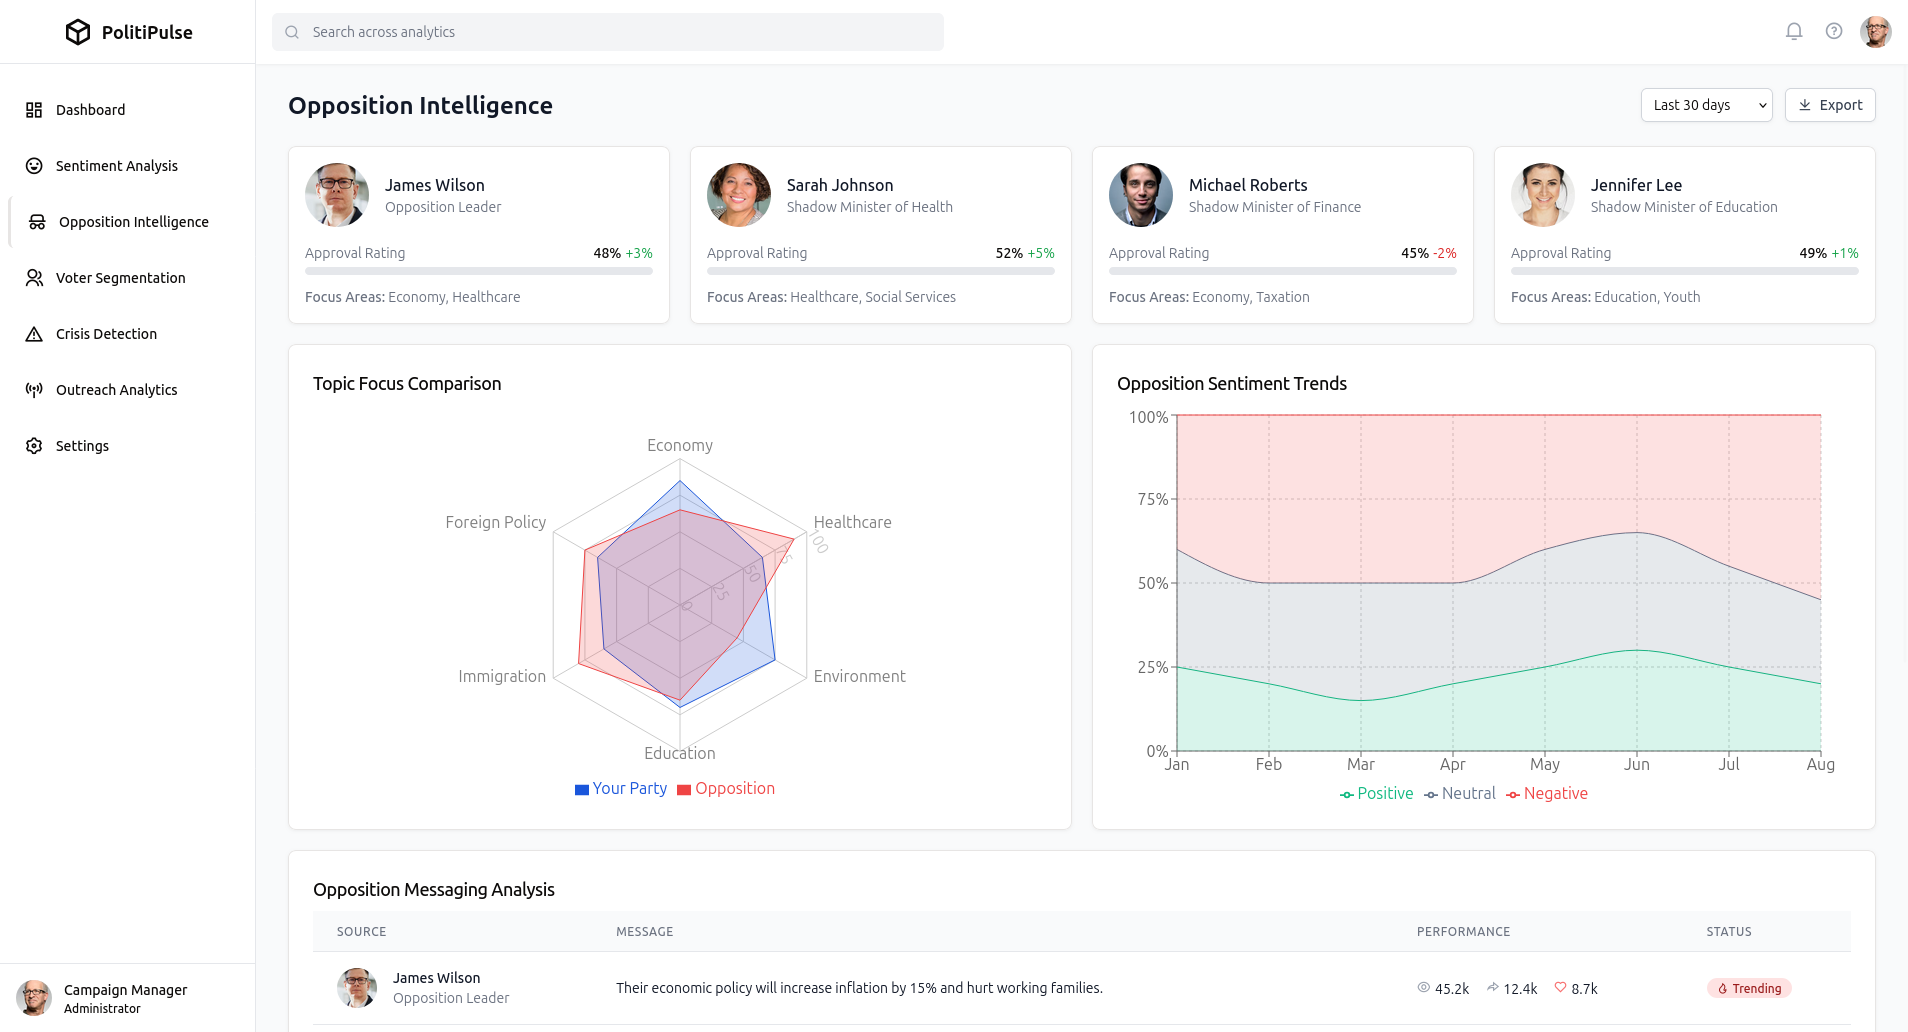Screen dimensions: 1908x1032
Task: Click Immigration label on radar chart
Action: [502, 676]
